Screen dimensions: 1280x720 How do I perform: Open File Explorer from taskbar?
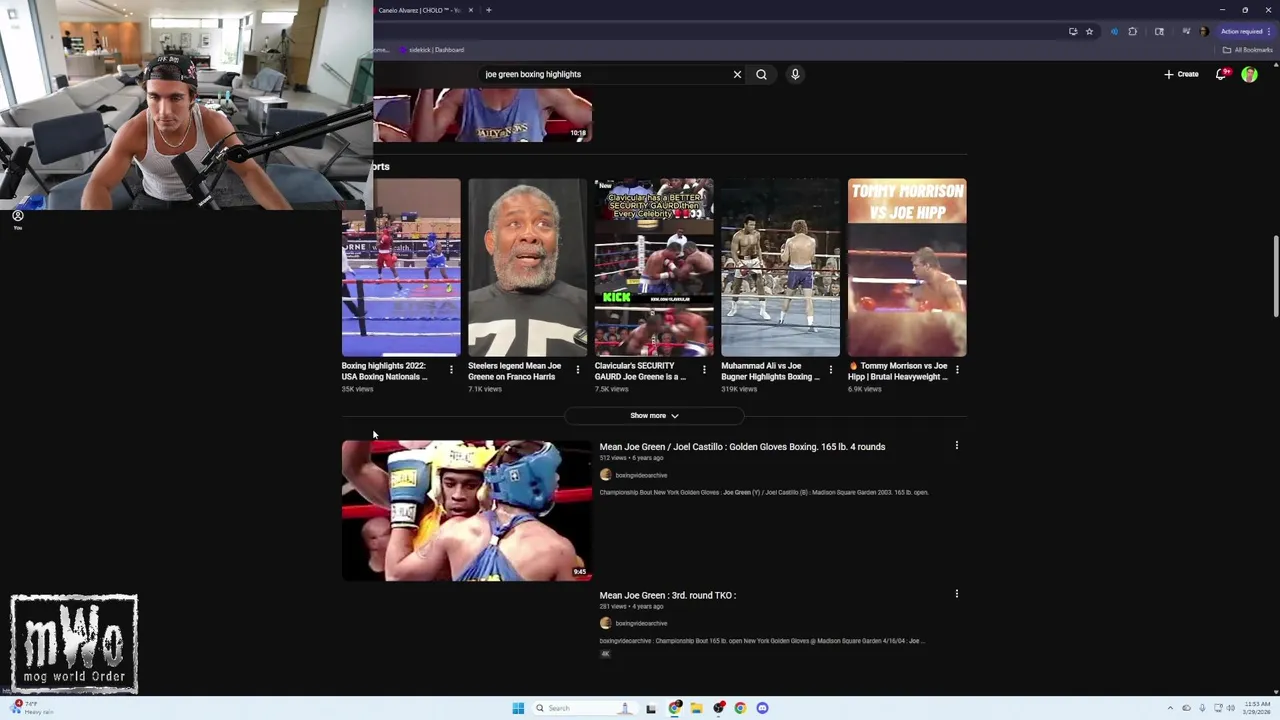tap(697, 708)
